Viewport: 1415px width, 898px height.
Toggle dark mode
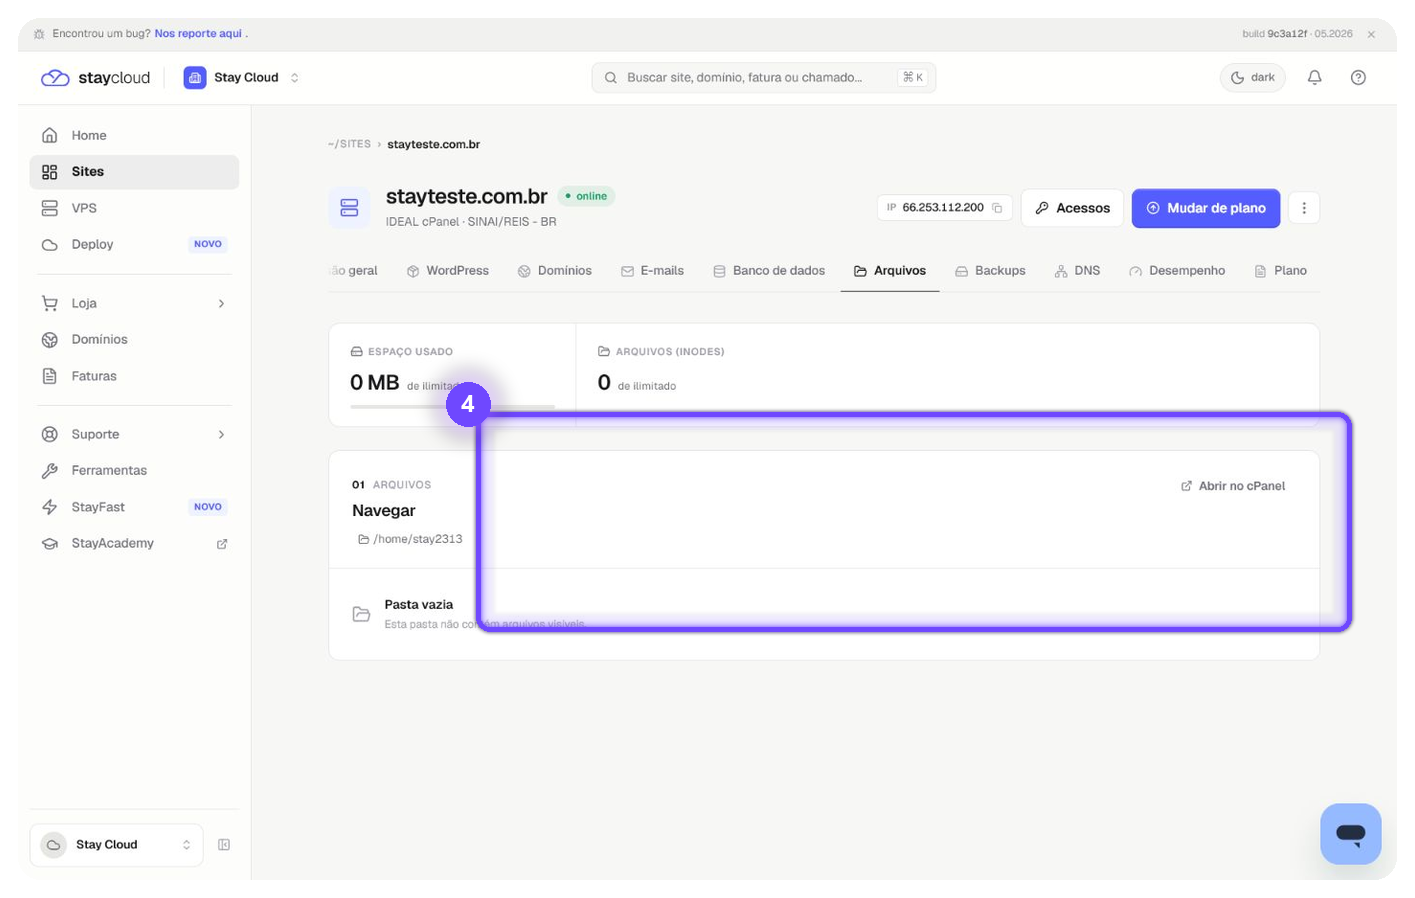pos(1253,77)
